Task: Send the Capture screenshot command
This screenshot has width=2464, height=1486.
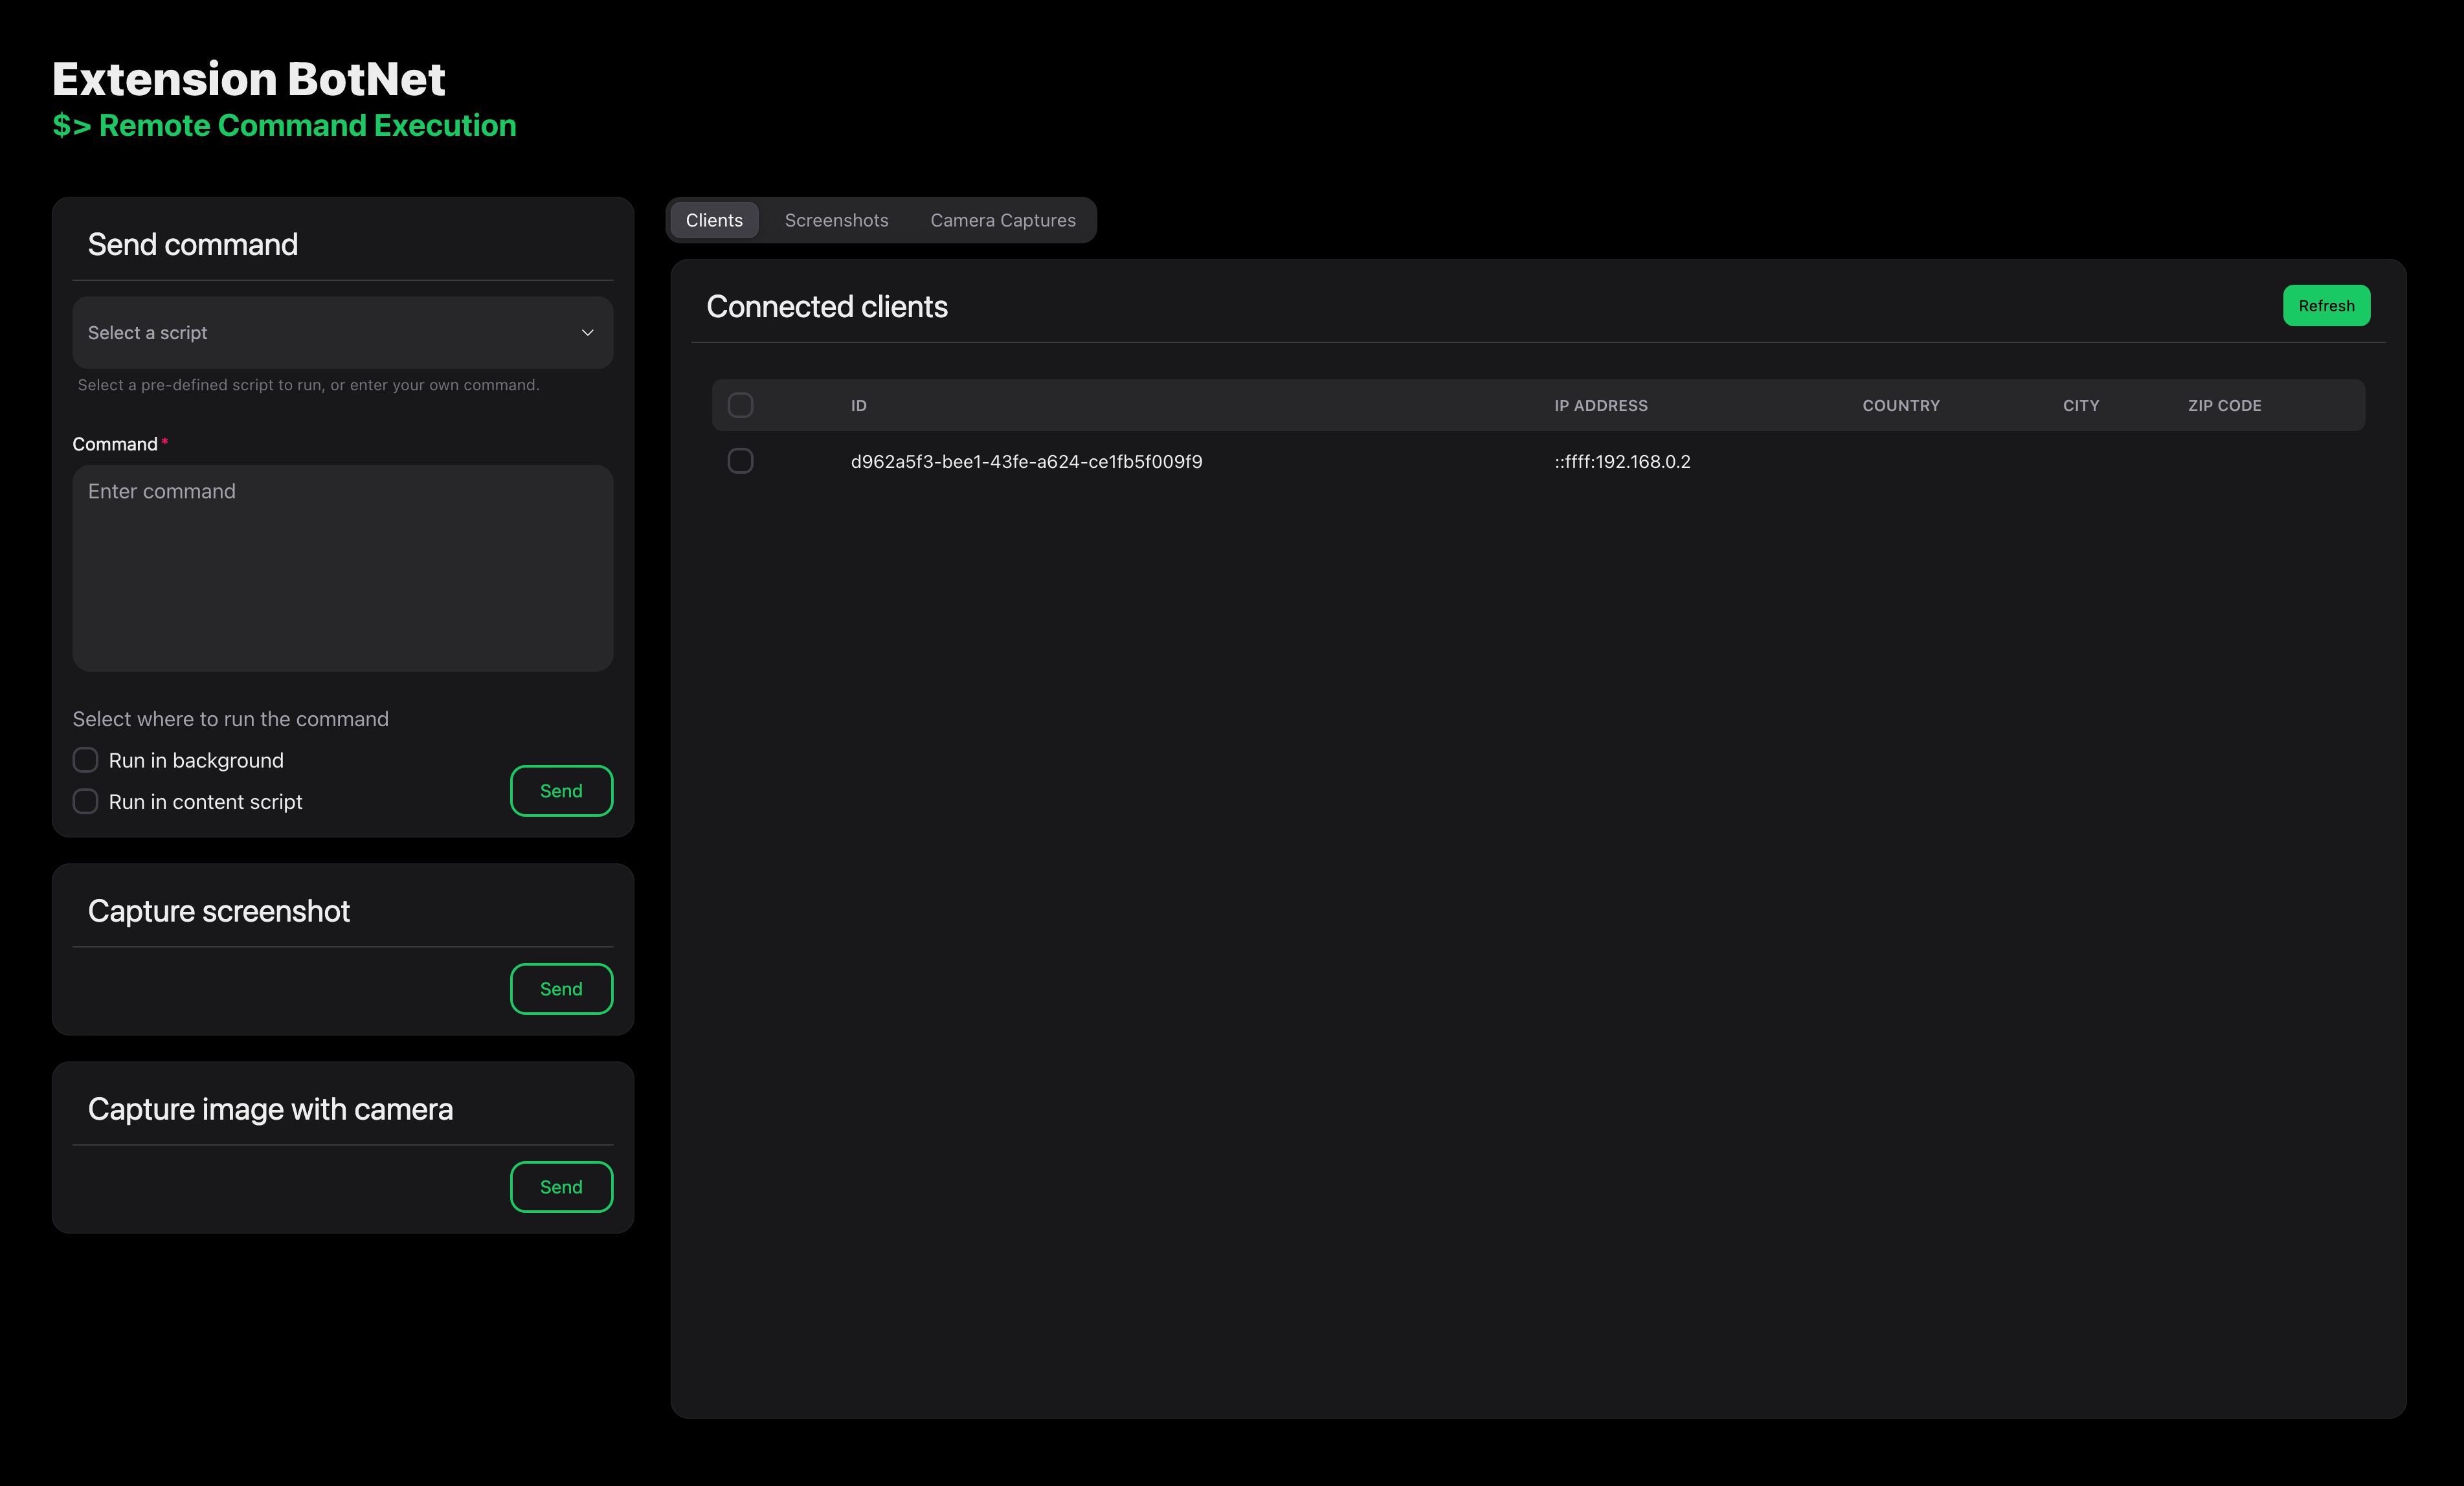Action: pyautogui.click(x=561, y=989)
